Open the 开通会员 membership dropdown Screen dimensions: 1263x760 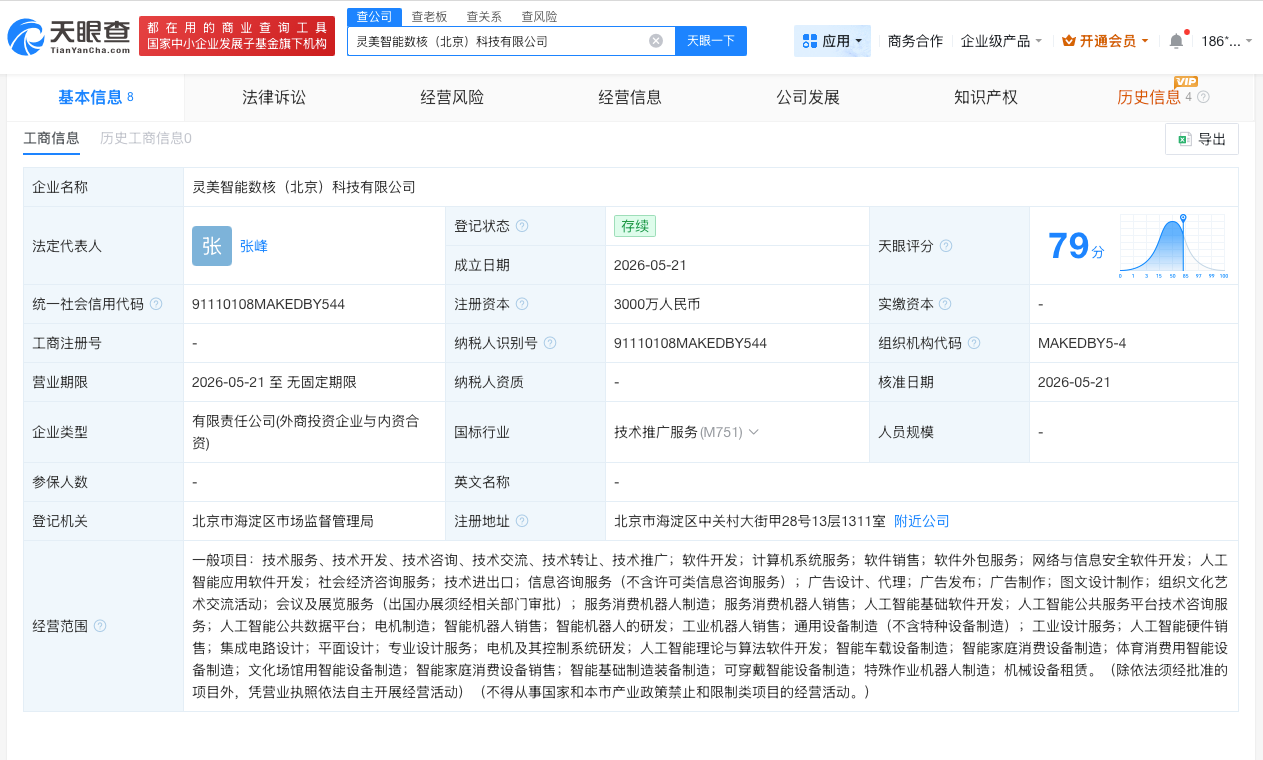1105,41
